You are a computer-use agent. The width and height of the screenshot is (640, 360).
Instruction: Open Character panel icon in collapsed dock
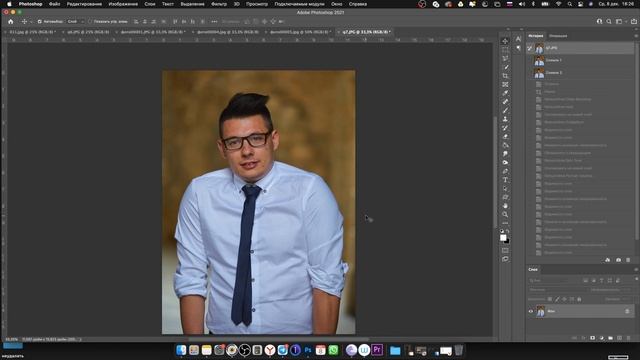click(x=518, y=39)
